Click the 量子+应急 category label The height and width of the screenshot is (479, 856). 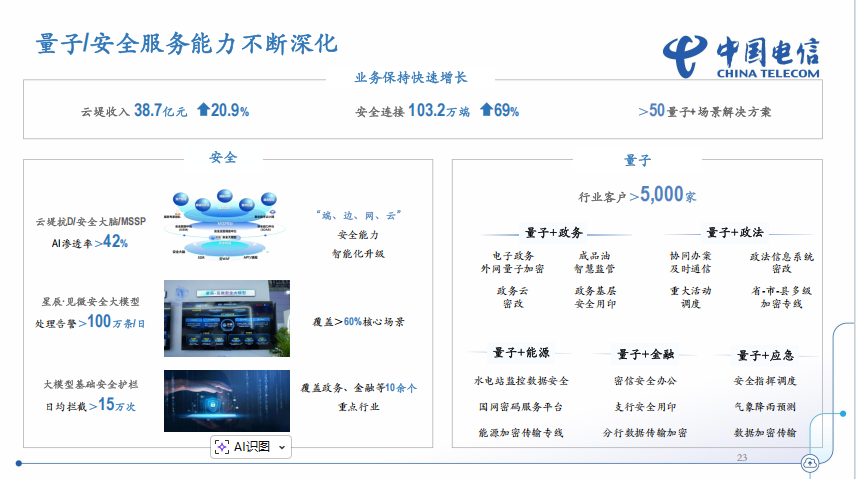tap(765, 354)
